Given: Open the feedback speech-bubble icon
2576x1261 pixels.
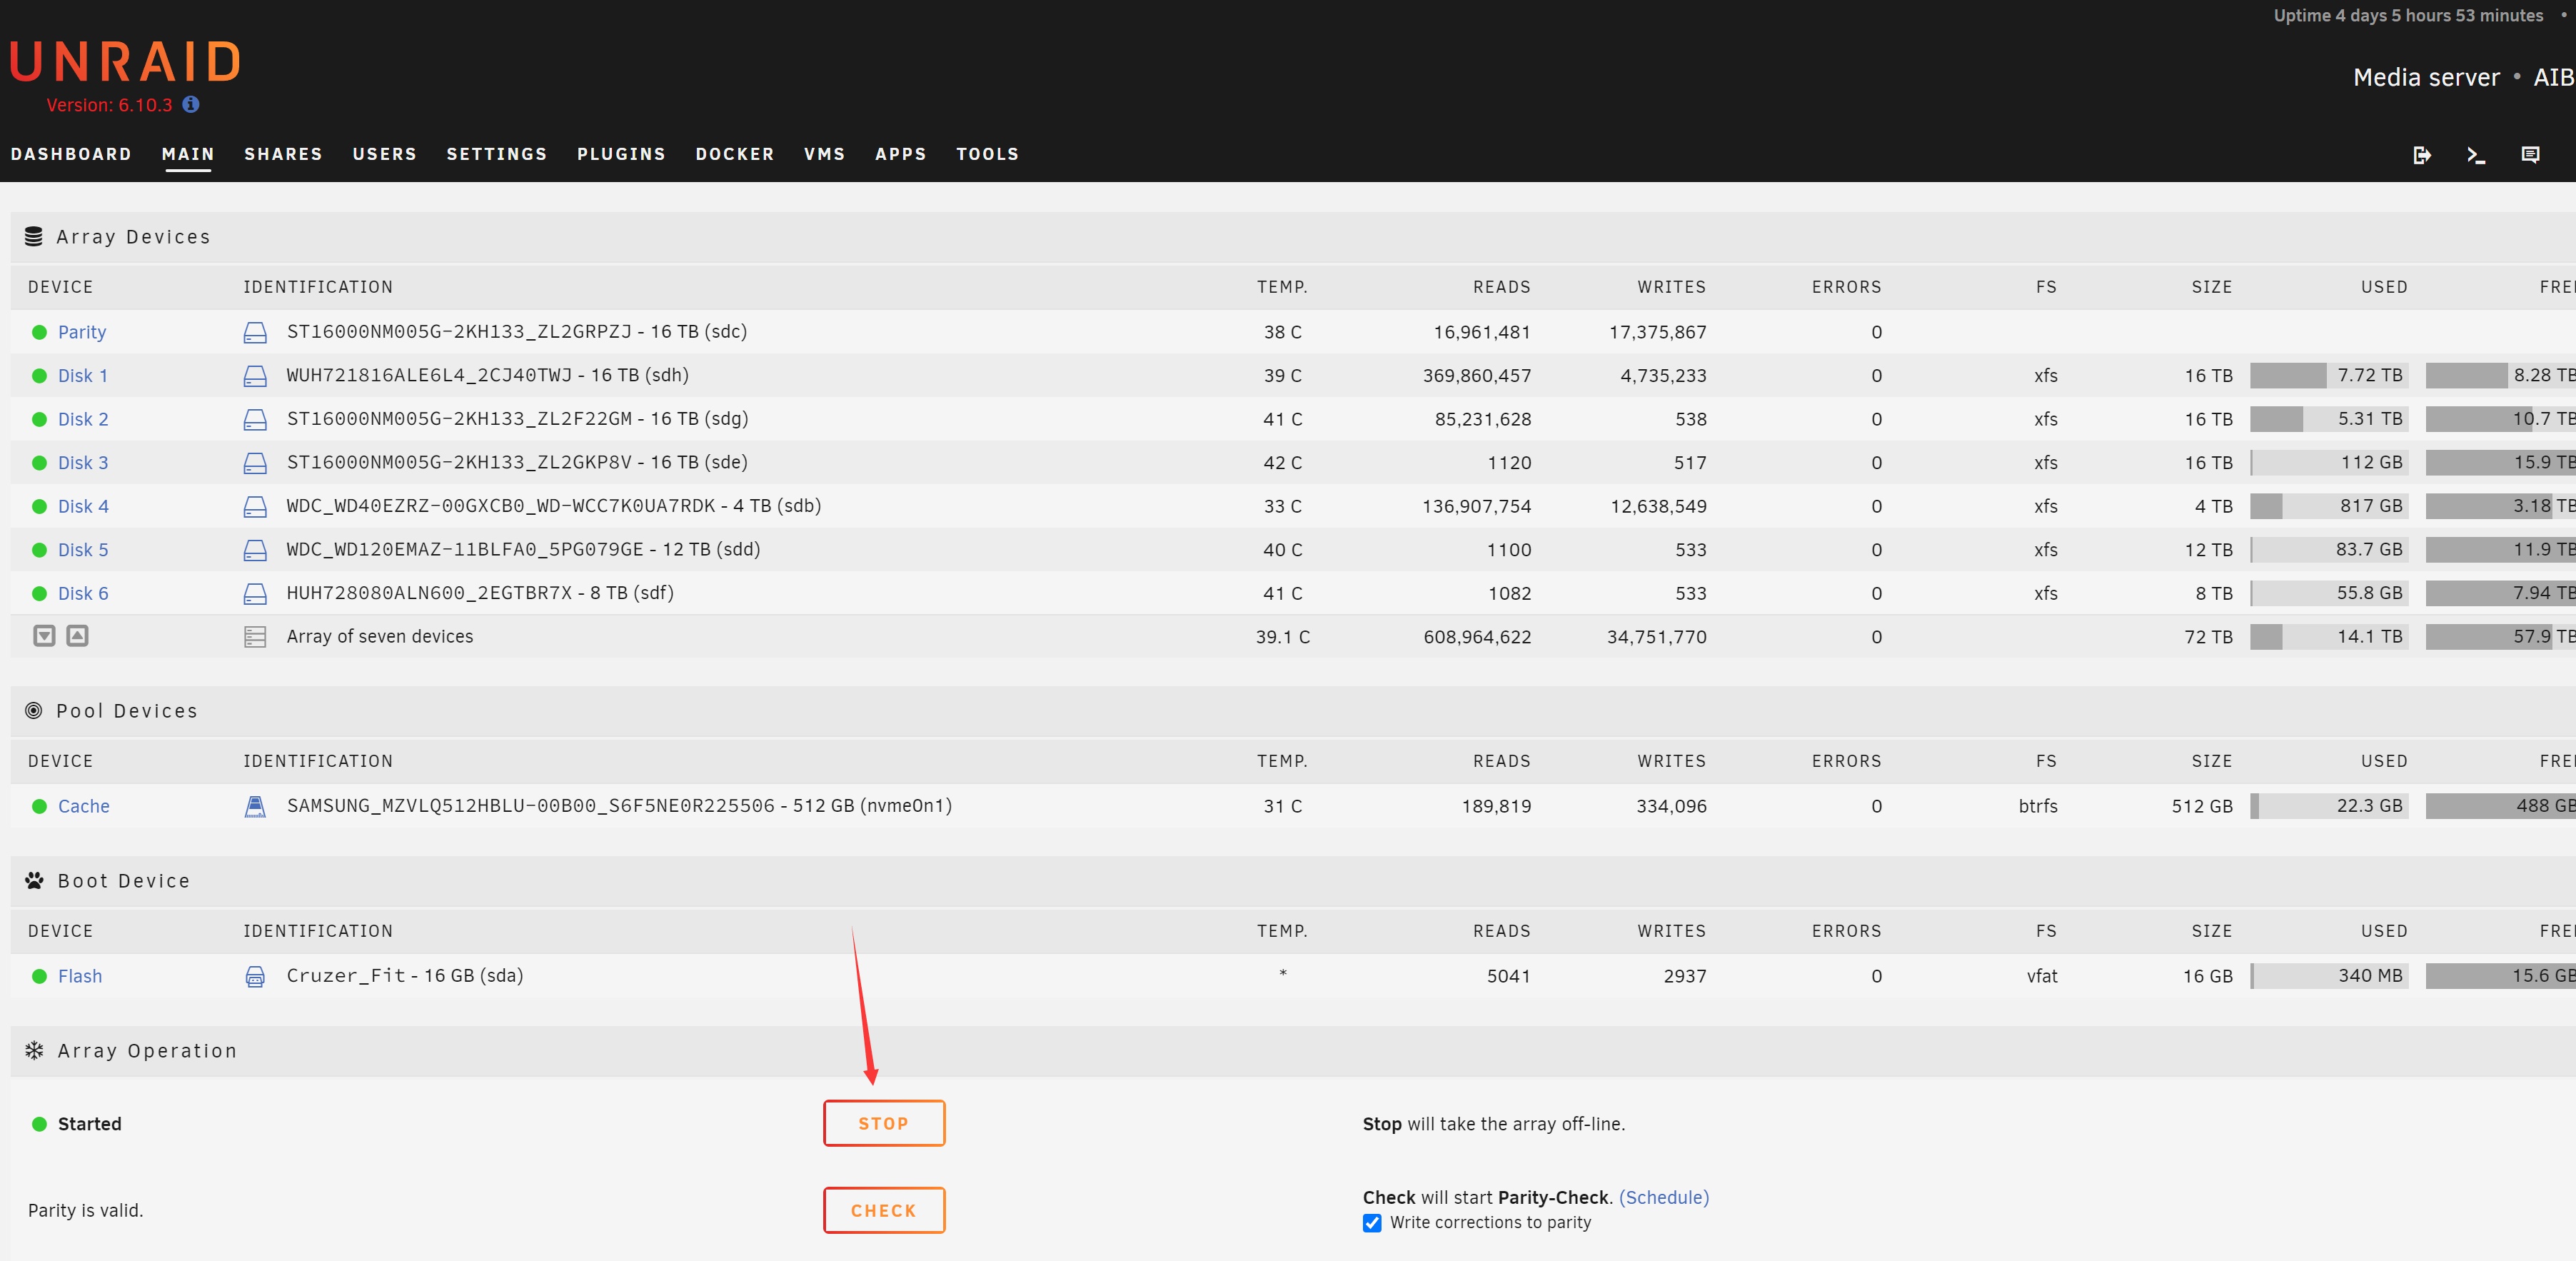Looking at the screenshot, I should point(2530,155).
